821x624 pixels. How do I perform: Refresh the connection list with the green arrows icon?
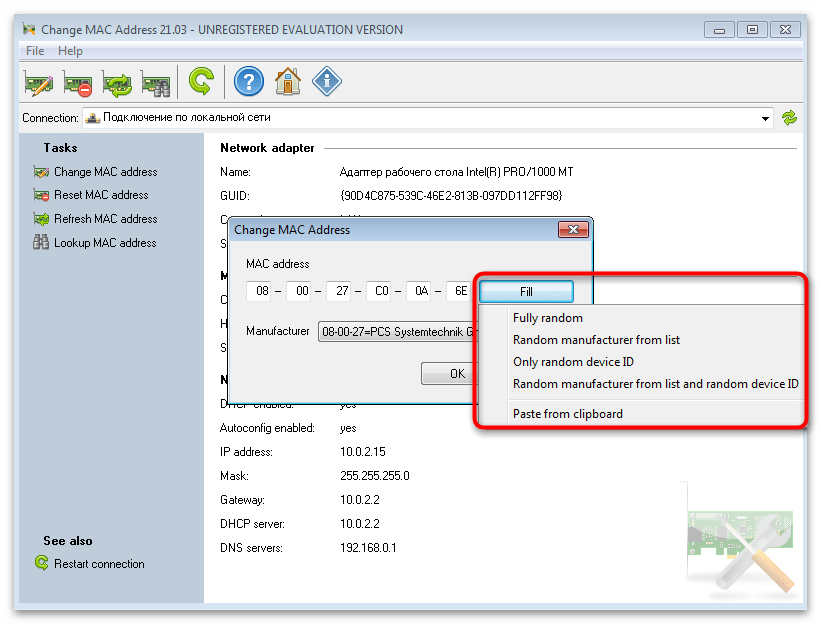click(x=789, y=118)
